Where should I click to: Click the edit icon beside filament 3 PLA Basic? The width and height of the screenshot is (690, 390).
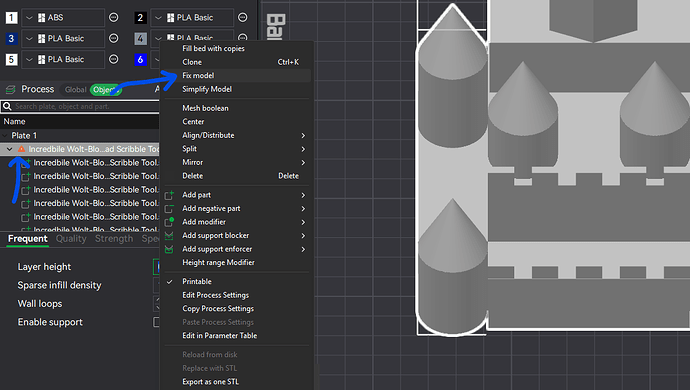[114, 38]
